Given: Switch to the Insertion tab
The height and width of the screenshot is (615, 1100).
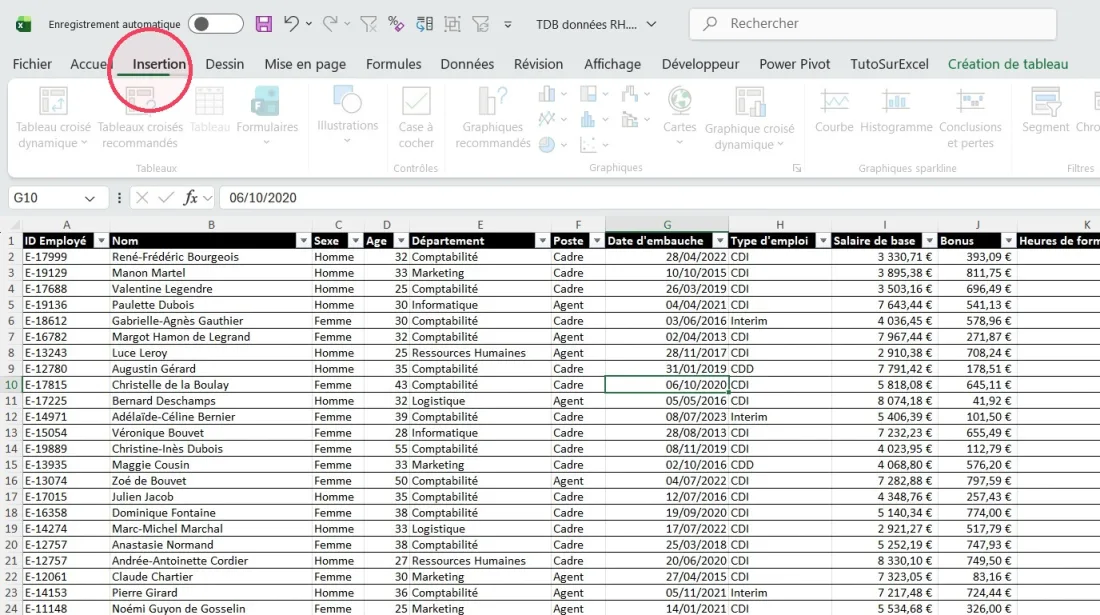Looking at the screenshot, I should pos(159,64).
